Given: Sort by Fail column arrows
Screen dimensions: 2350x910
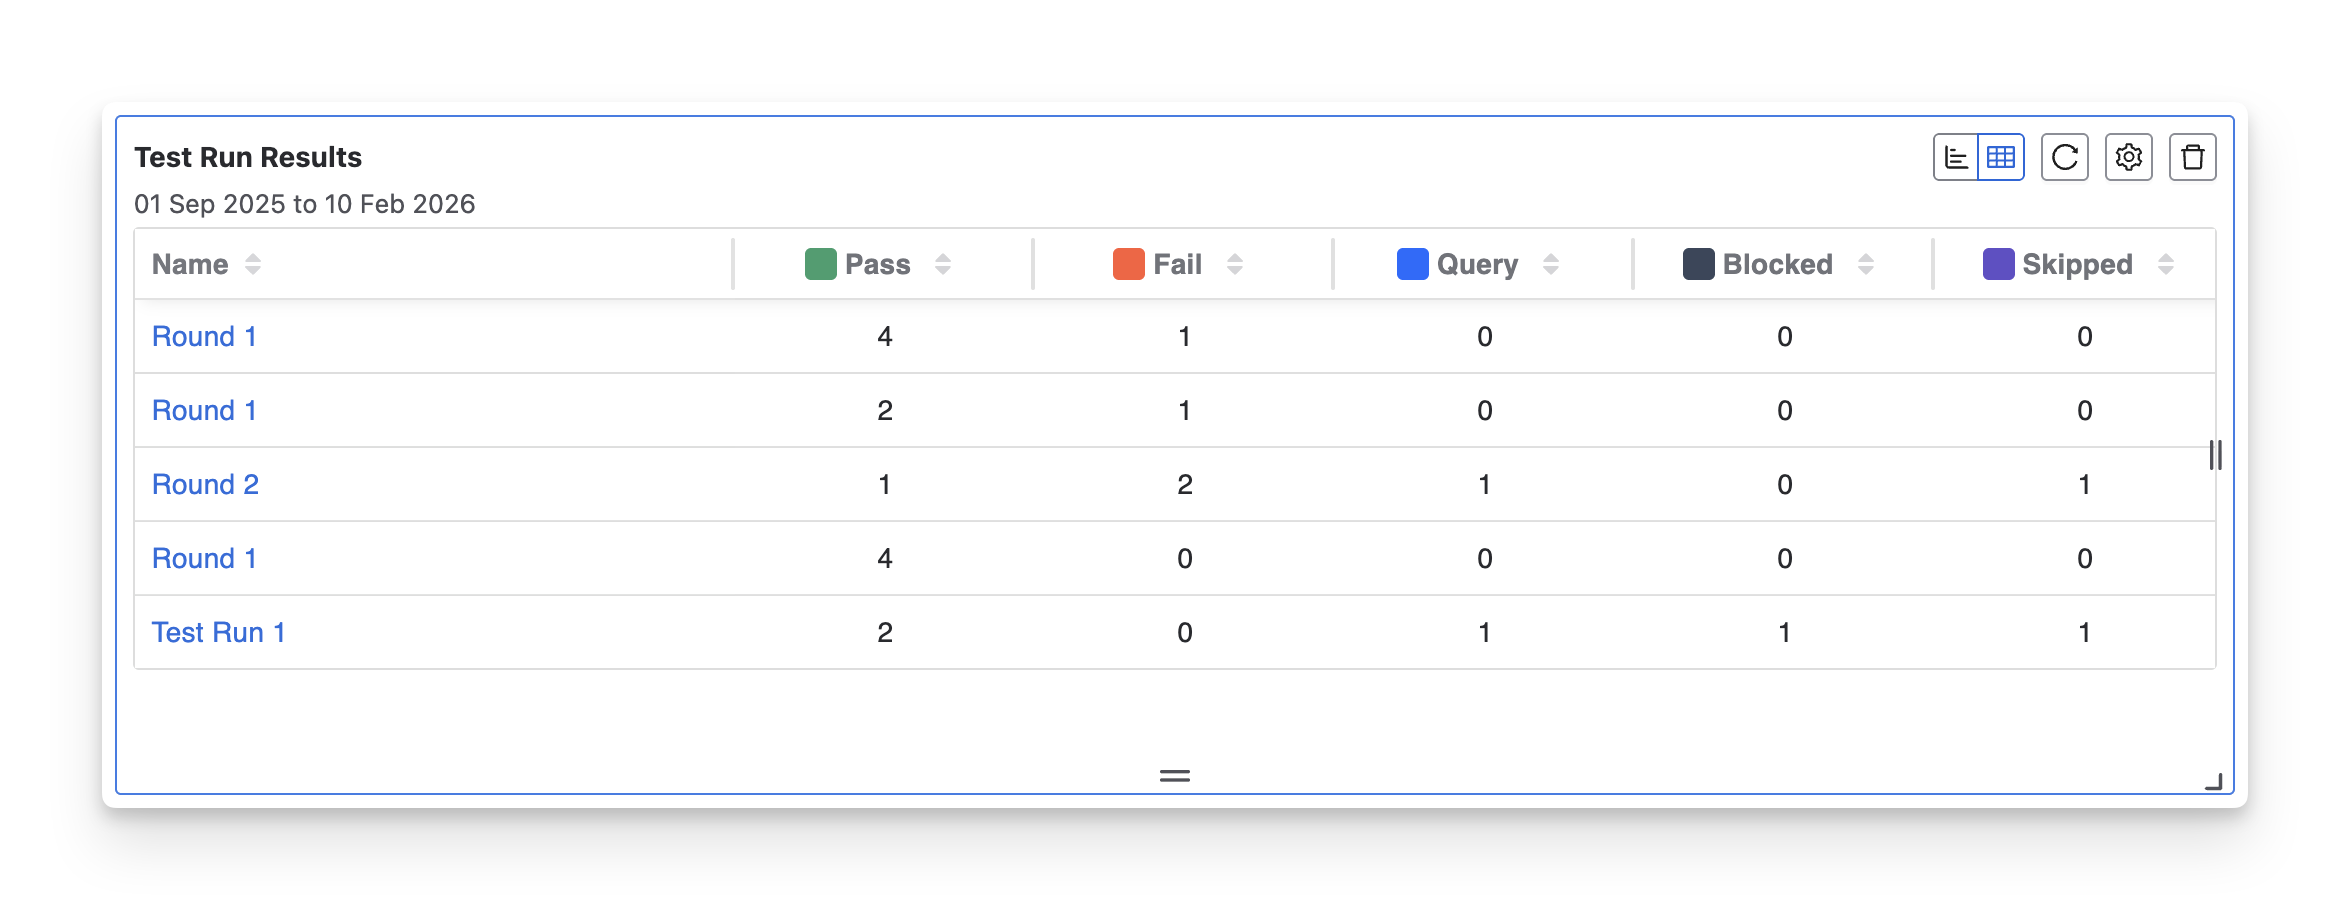Looking at the screenshot, I should (1235, 264).
